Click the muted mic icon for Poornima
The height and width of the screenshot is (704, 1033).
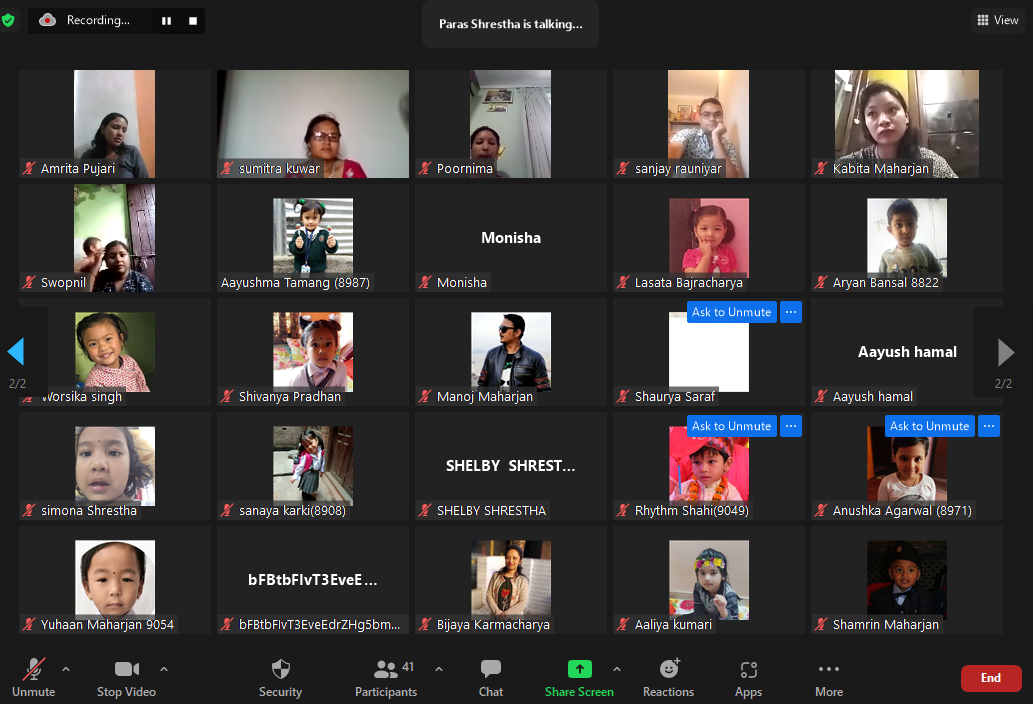coord(426,169)
